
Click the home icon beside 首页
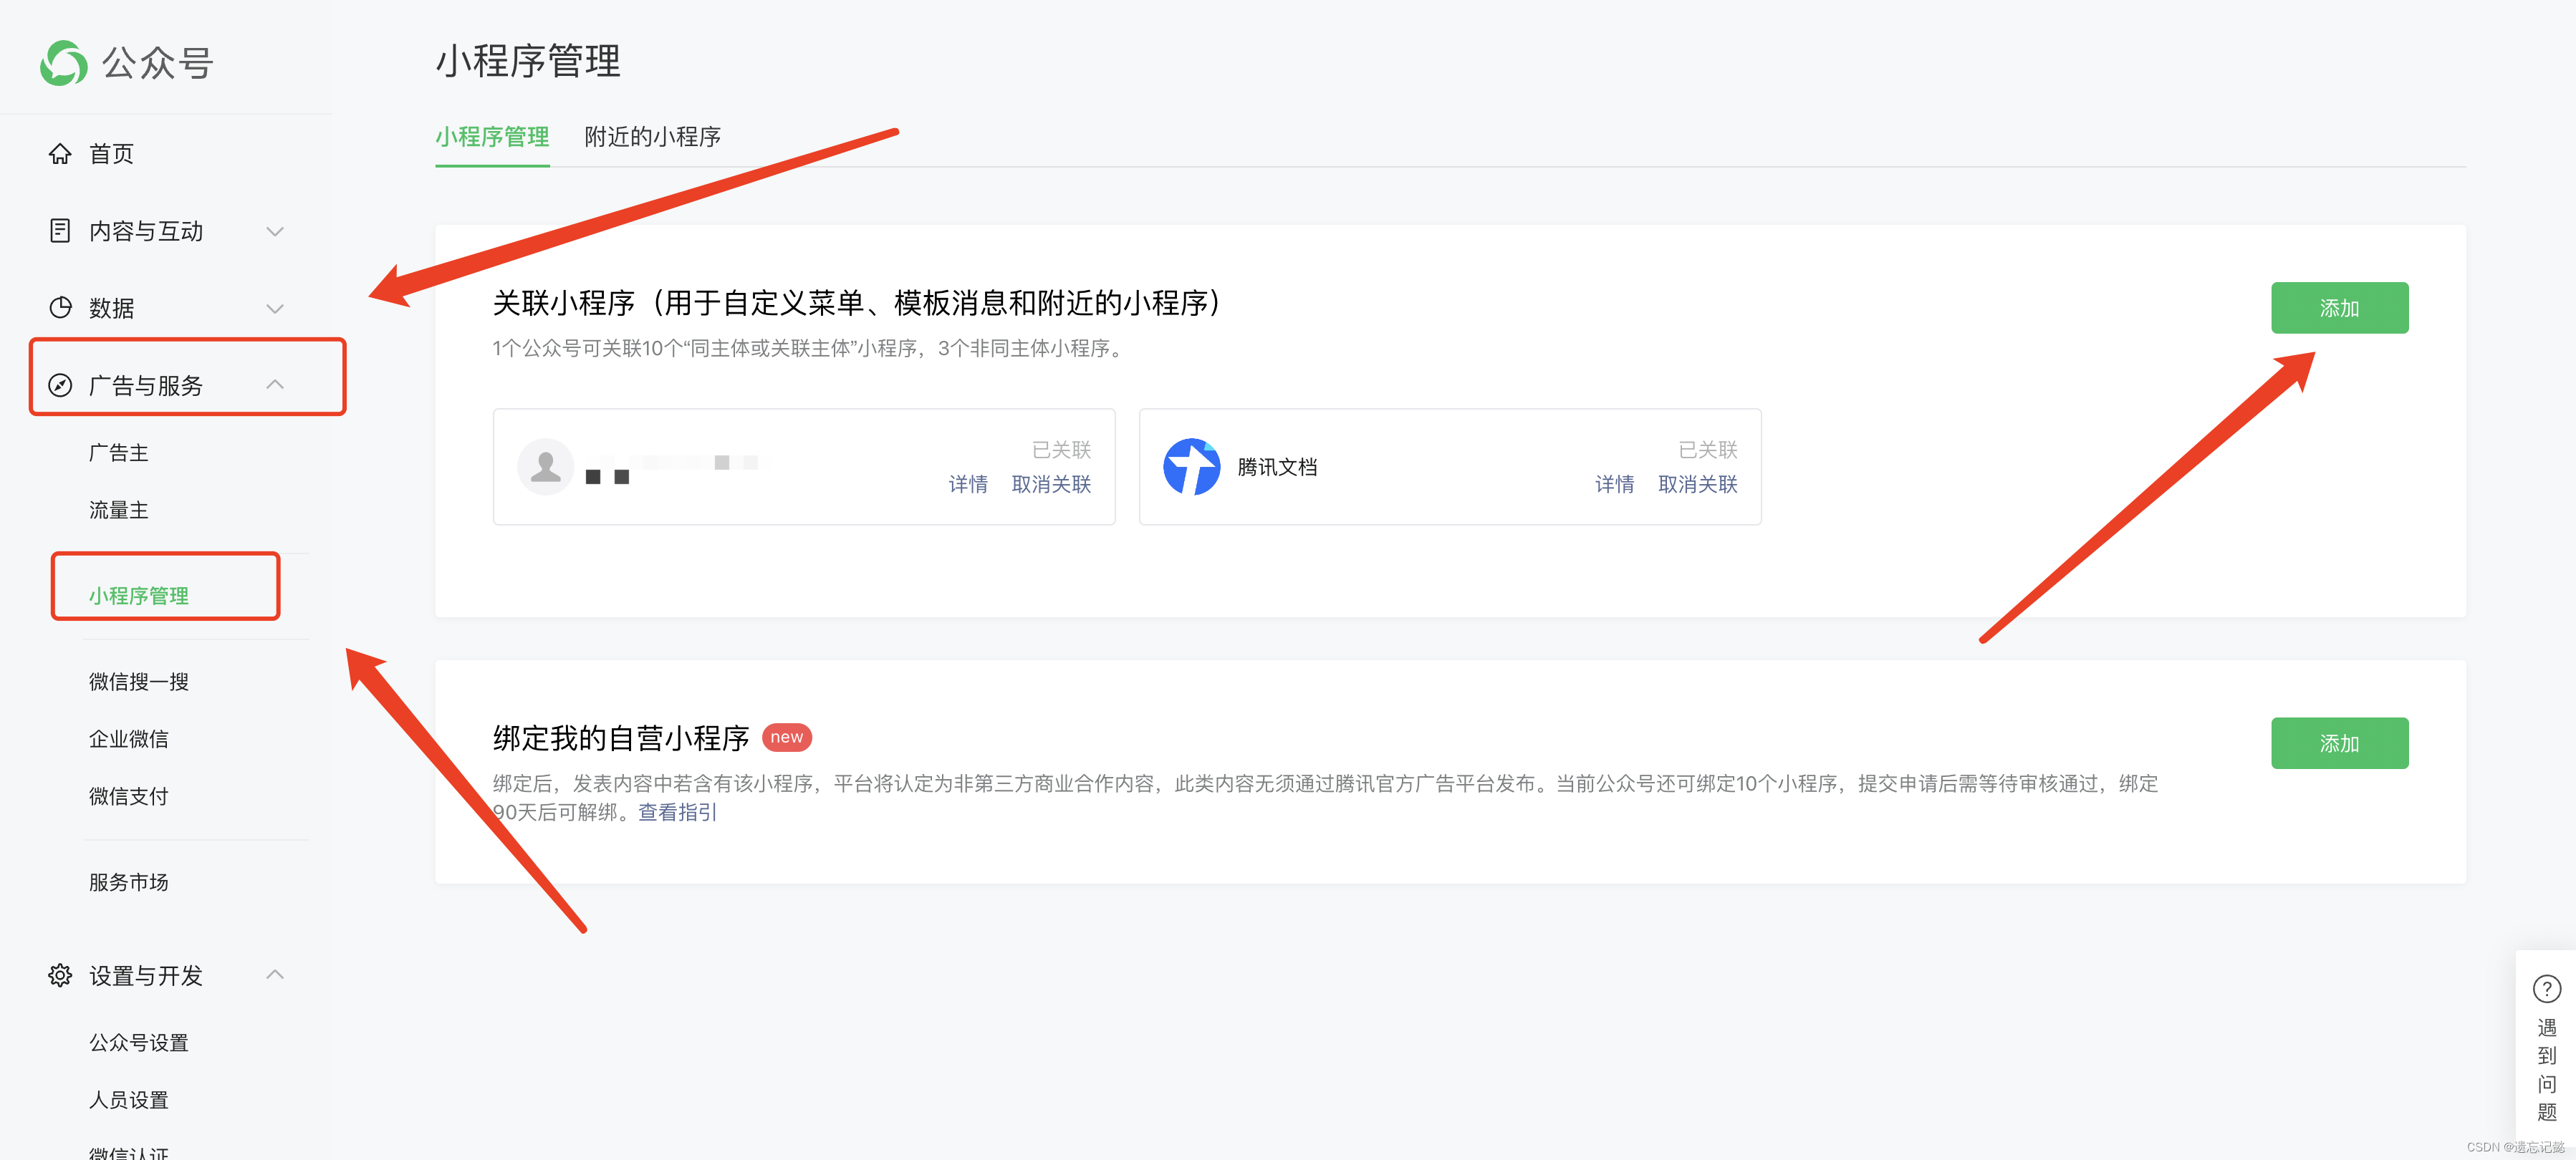coord(60,154)
